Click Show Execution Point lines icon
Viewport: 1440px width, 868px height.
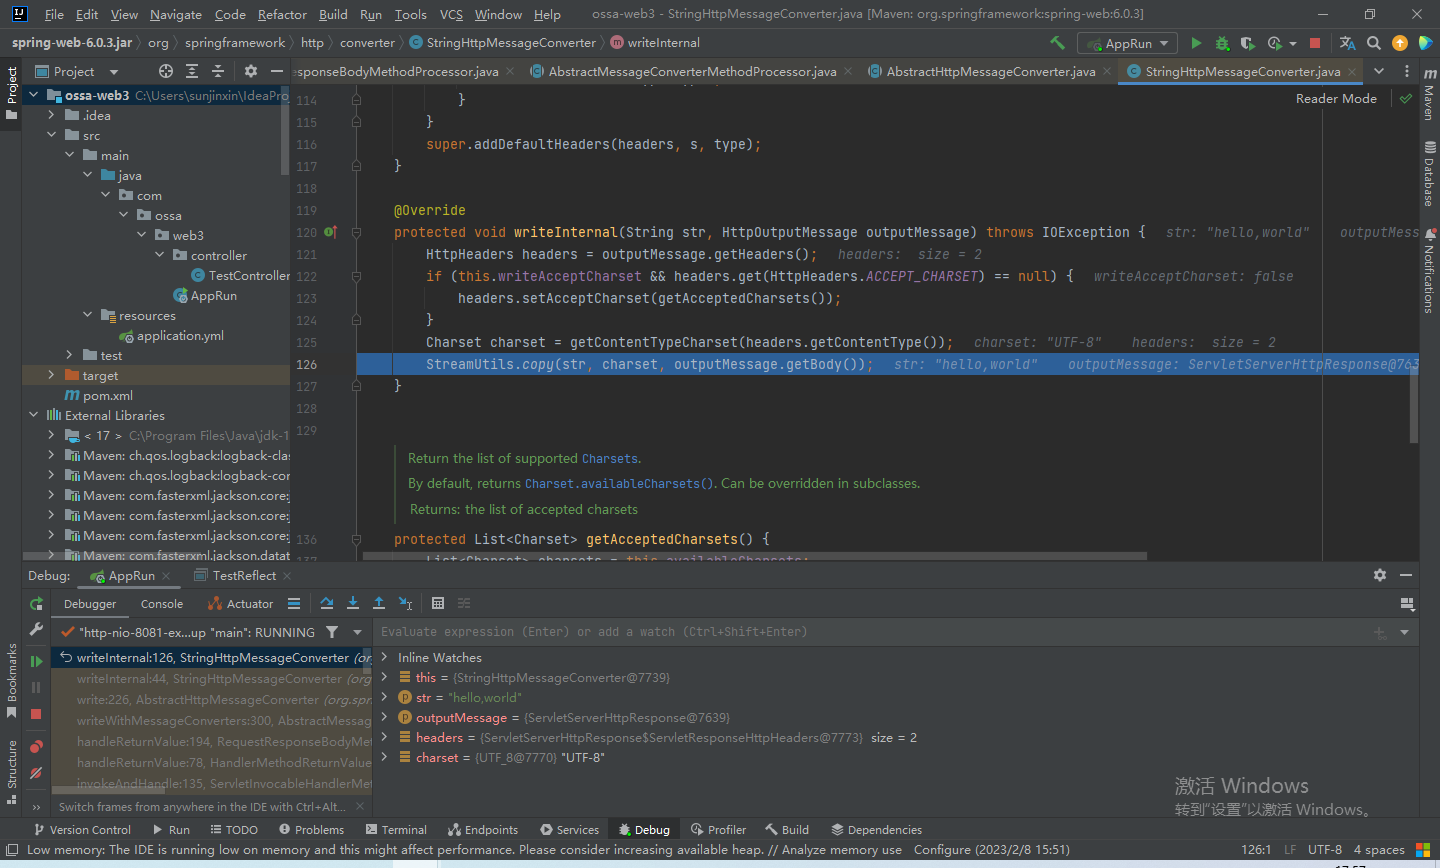point(294,603)
